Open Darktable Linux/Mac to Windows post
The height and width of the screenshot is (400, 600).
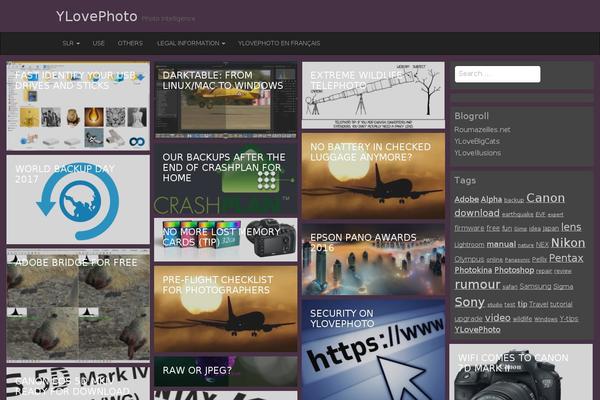pos(225,100)
